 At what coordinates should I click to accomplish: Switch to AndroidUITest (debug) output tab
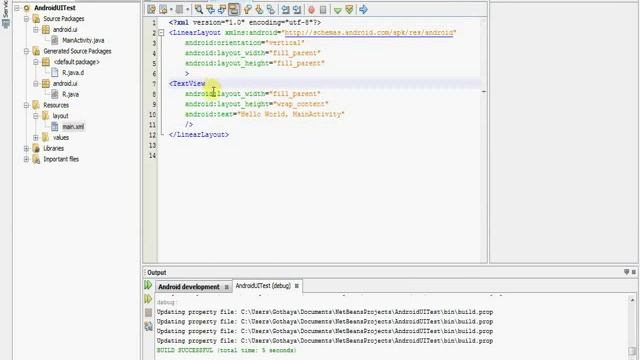click(263, 286)
